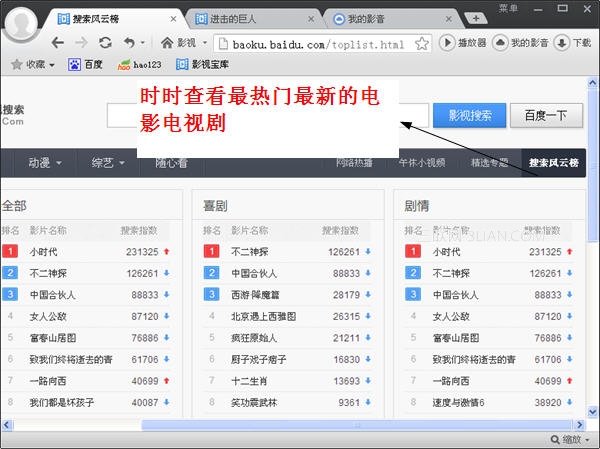The image size is (600, 449).
Task: Click the undo restore arrow icon
Action: pyautogui.click(x=129, y=42)
